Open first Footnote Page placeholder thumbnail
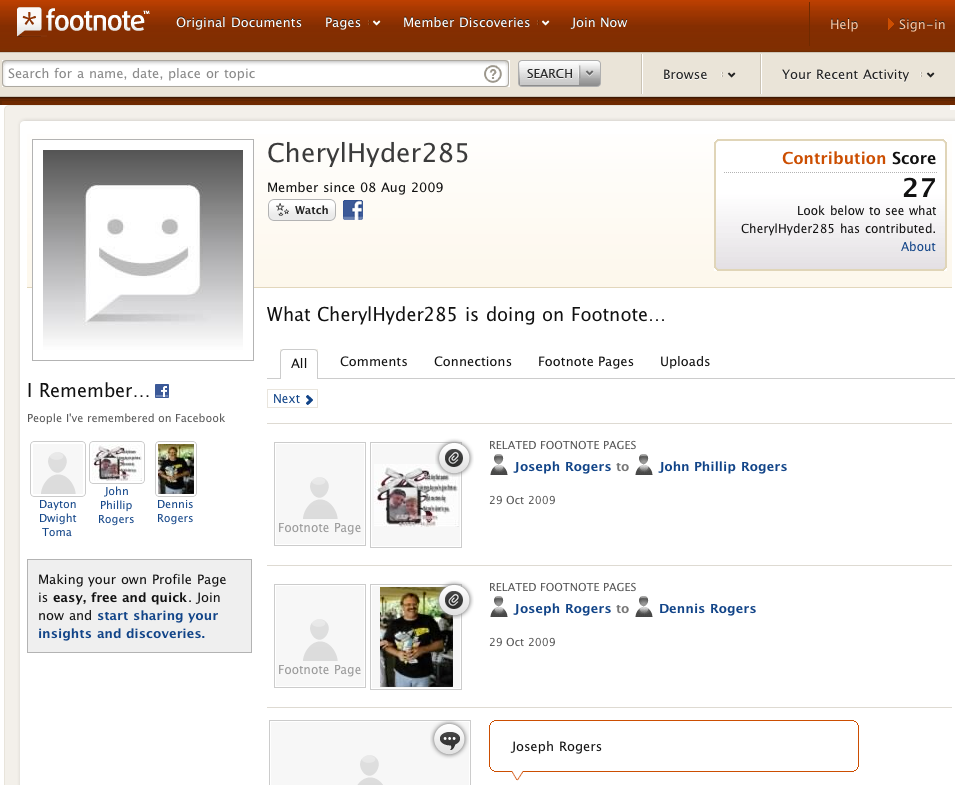The height and width of the screenshot is (785, 955). 320,494
